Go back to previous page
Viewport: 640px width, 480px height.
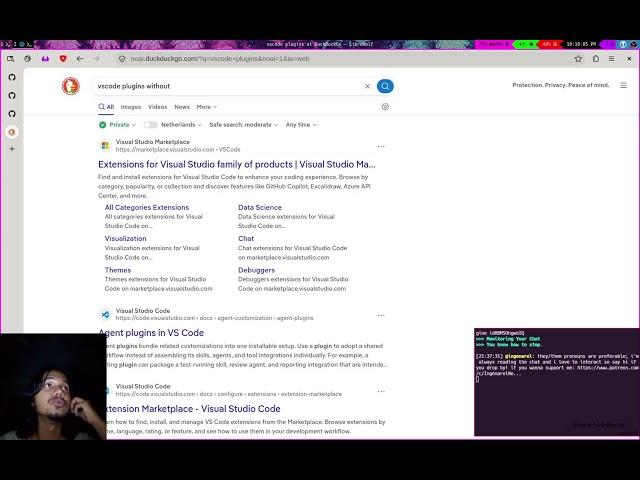click(x=80, y=59)
